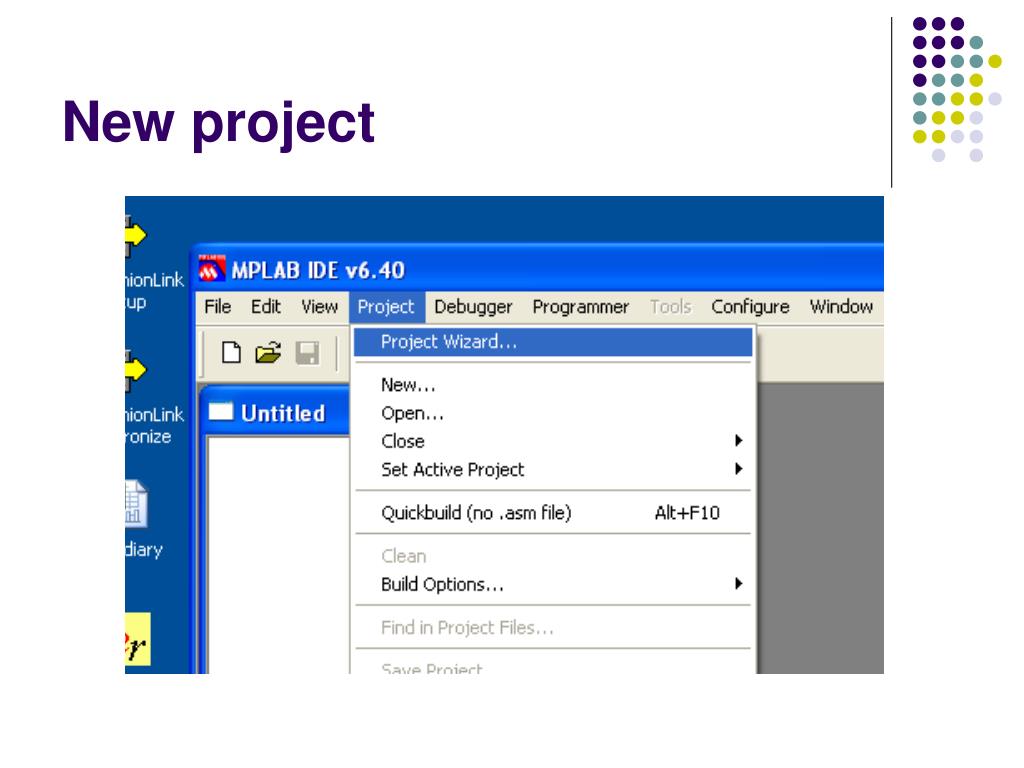Click the Alt+F10 shortcut text
Viewport: 1024px width, 768px height.
coord(687,513)
